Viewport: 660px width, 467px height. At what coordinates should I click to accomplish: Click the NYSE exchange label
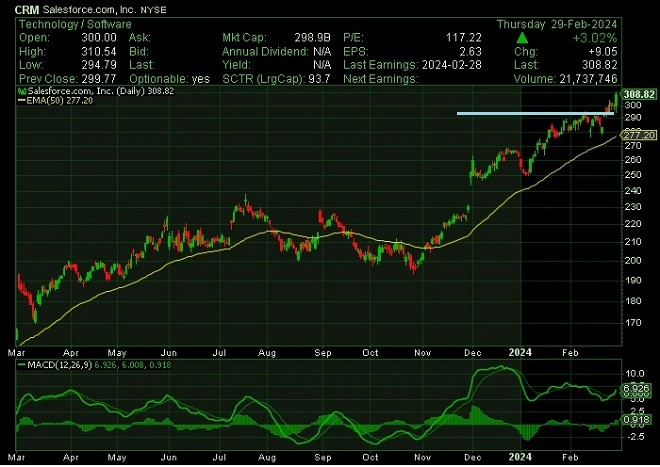point(153,10)
